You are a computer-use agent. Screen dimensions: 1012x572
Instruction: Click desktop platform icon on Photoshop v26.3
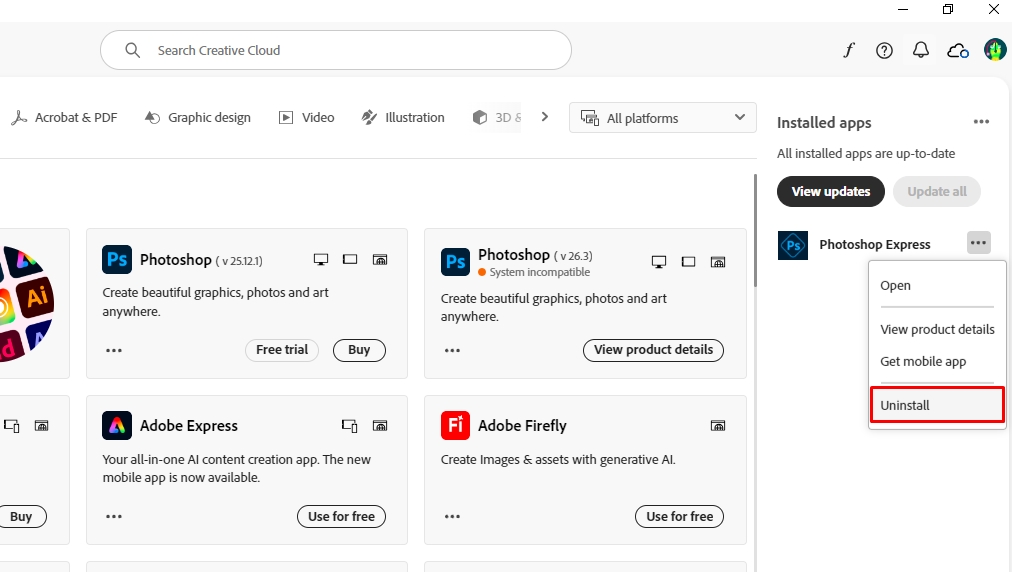click(659, 261)
